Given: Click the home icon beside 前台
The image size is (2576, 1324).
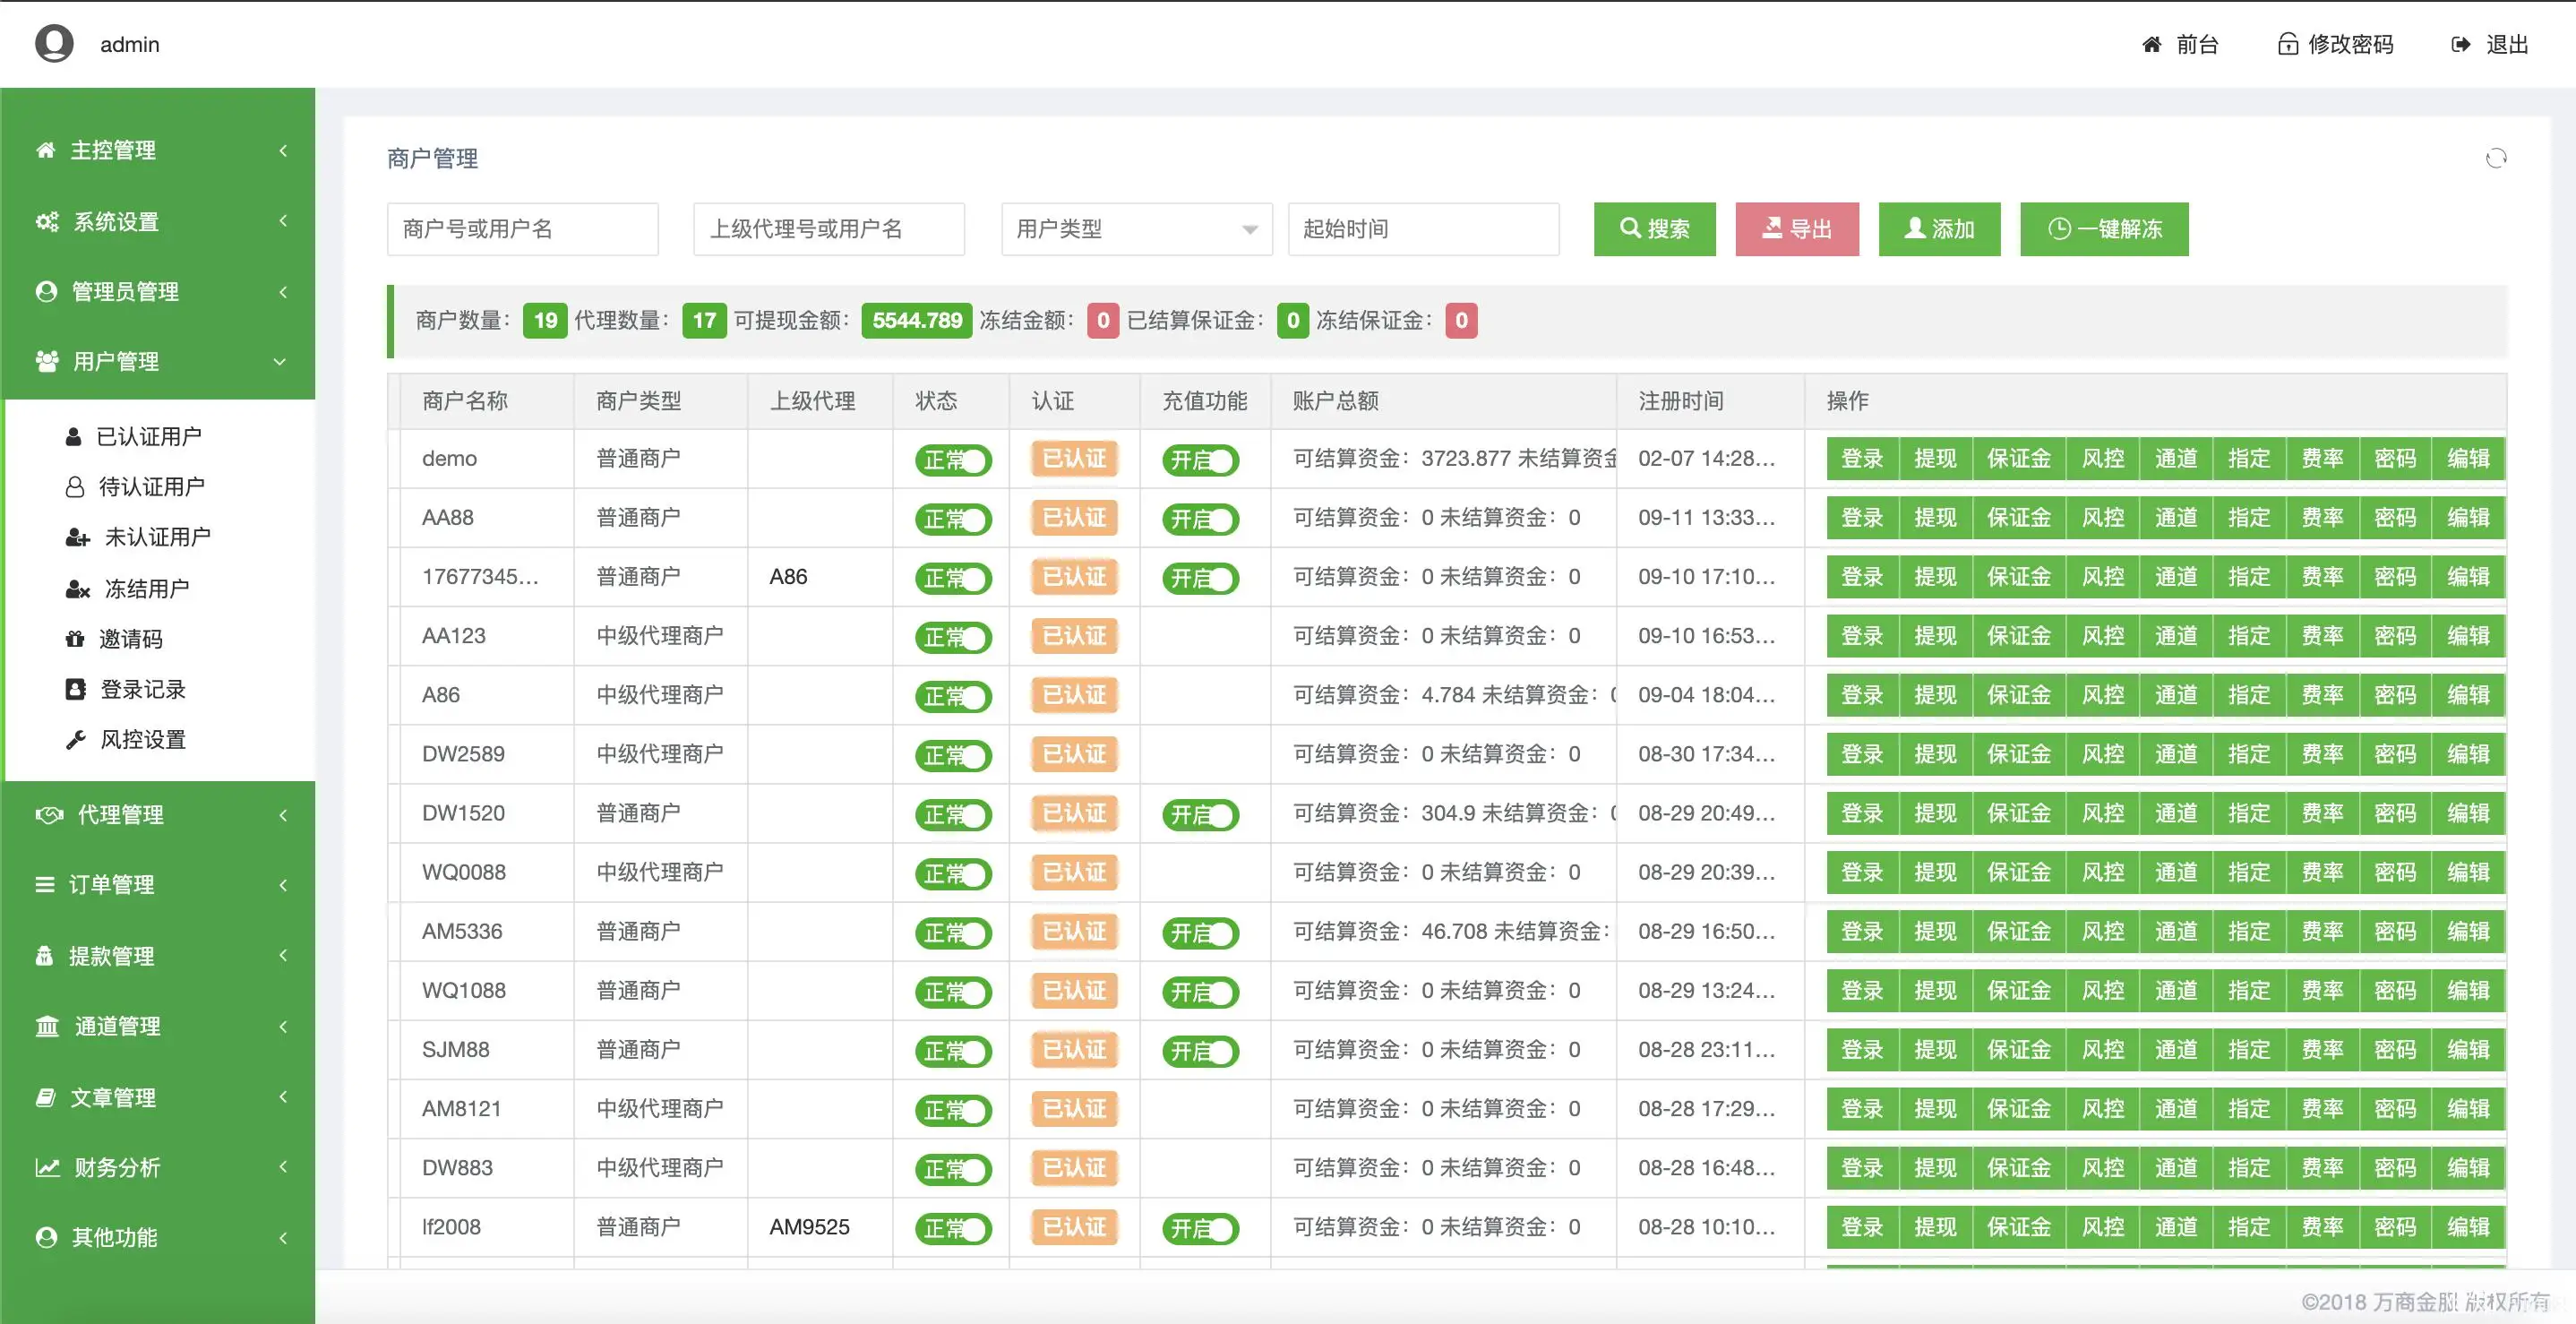Looking at the screenshot, I should pos(2151,44).
